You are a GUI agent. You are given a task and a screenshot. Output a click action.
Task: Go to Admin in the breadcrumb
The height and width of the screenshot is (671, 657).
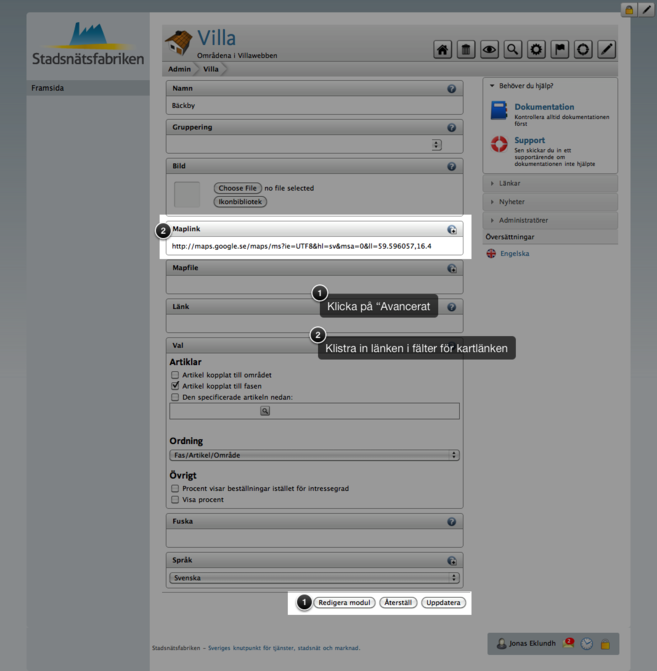(180, 70)
